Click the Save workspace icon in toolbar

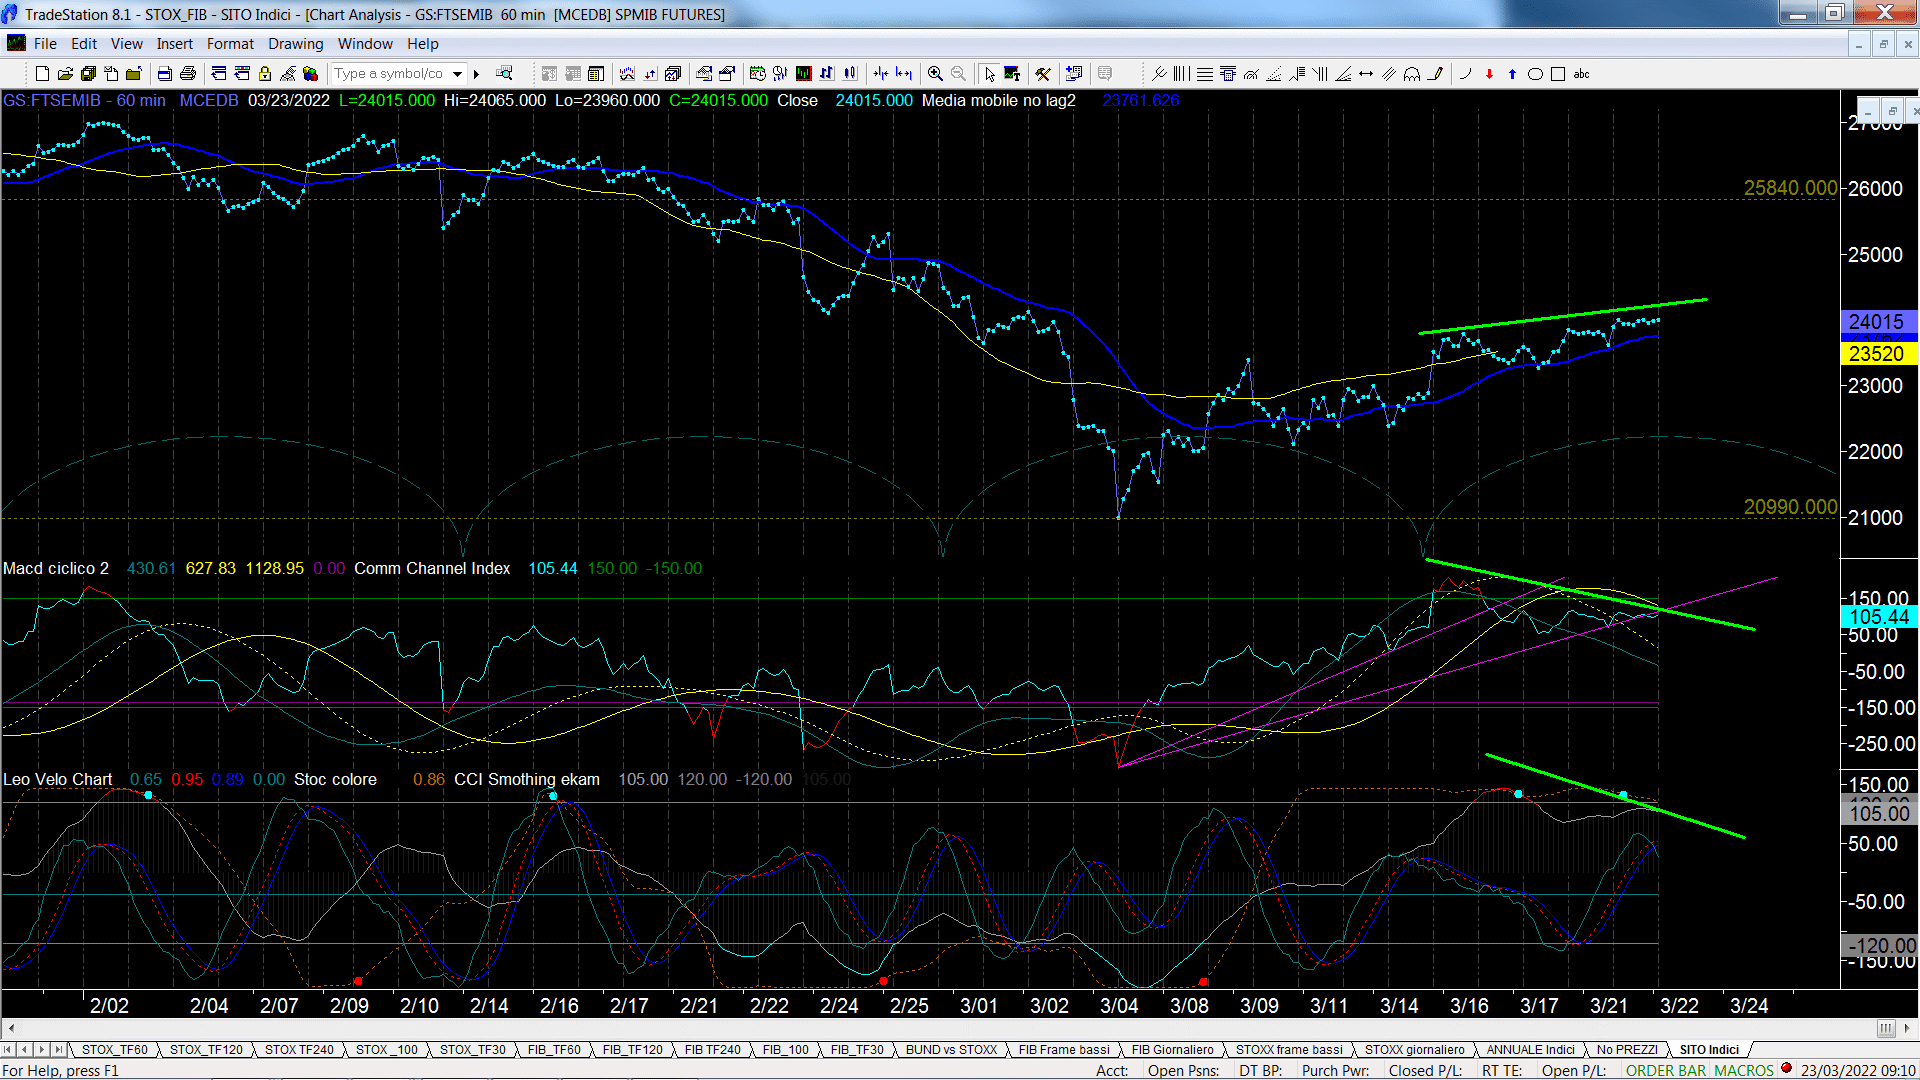[88, 74]
